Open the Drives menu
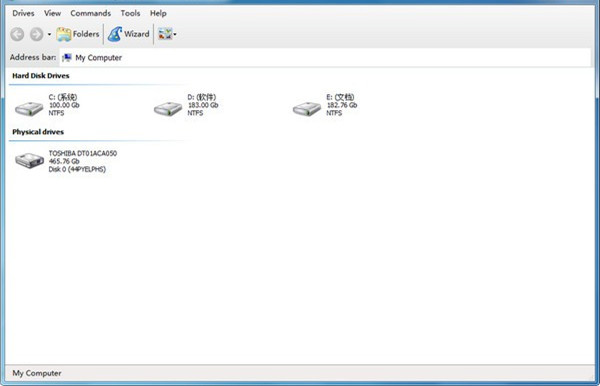Viewport: 600px width, 386px height. click(23, 13)
